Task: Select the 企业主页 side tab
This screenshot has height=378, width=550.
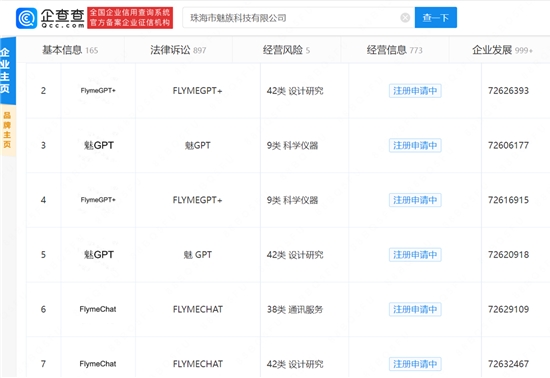Action: click(7, 71)
